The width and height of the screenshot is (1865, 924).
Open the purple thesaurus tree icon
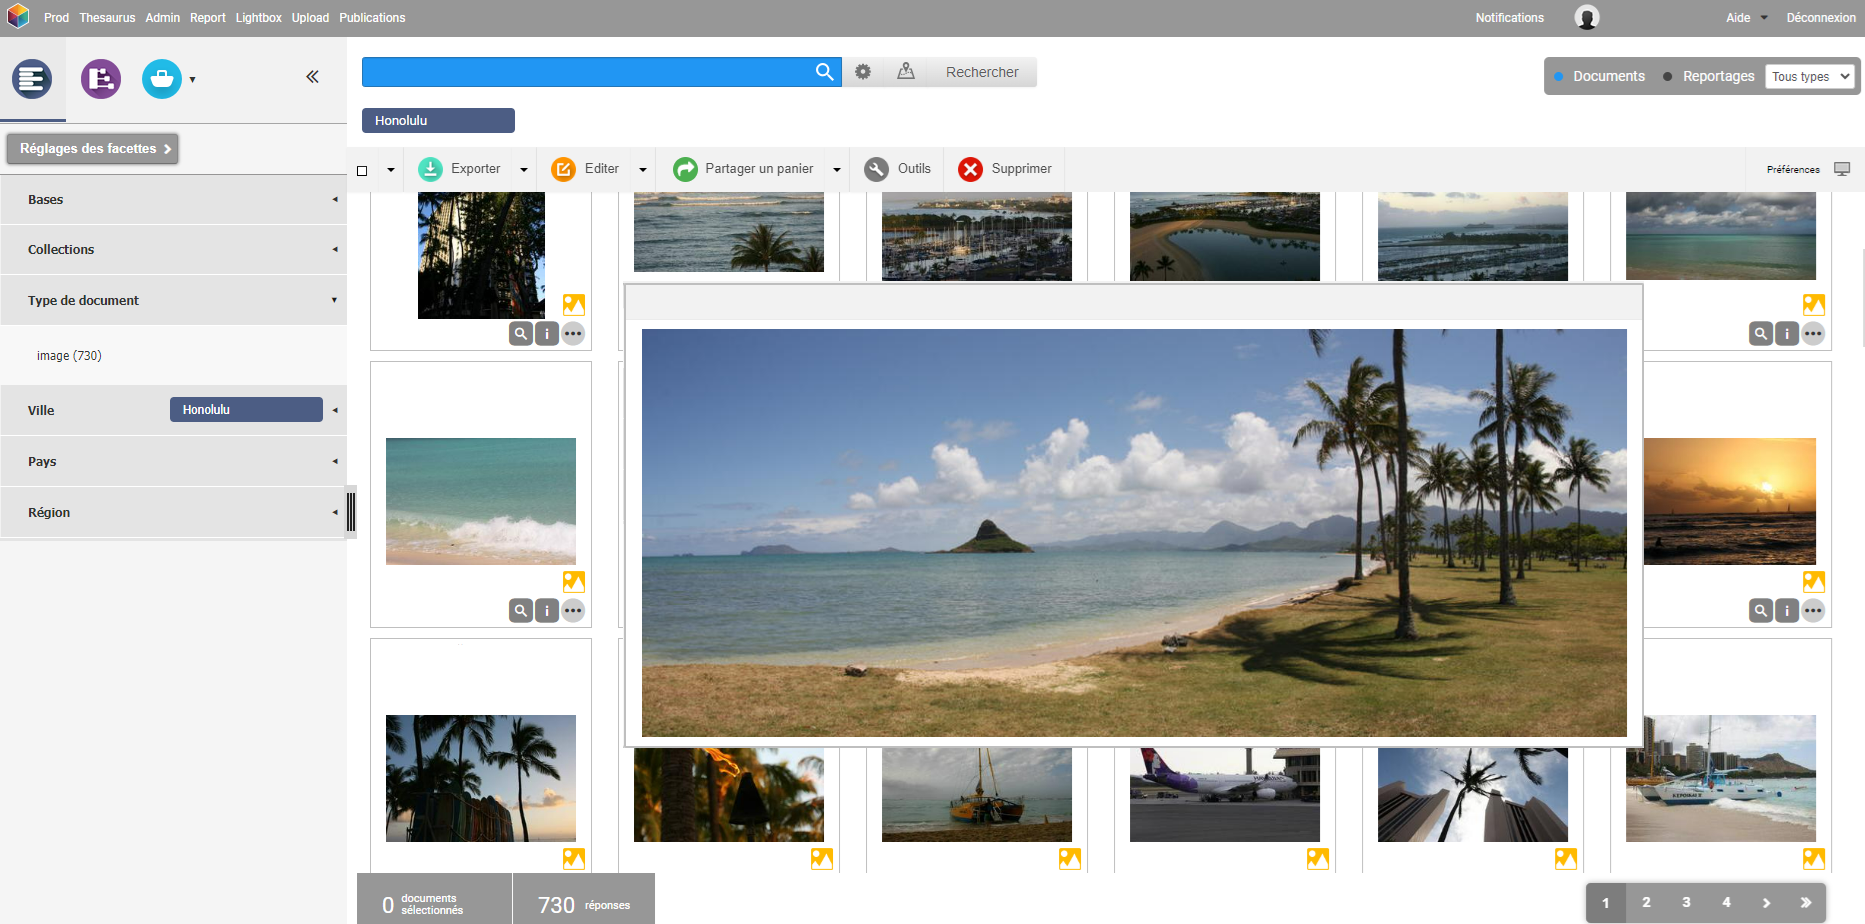101,79
